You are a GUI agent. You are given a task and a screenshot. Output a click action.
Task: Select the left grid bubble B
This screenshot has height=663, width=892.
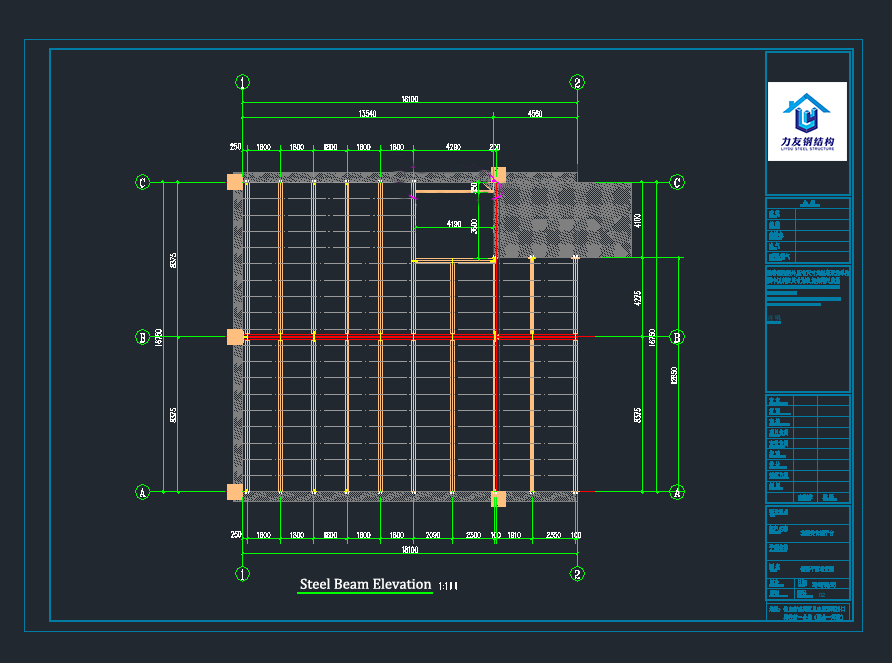tap(143, 337)
